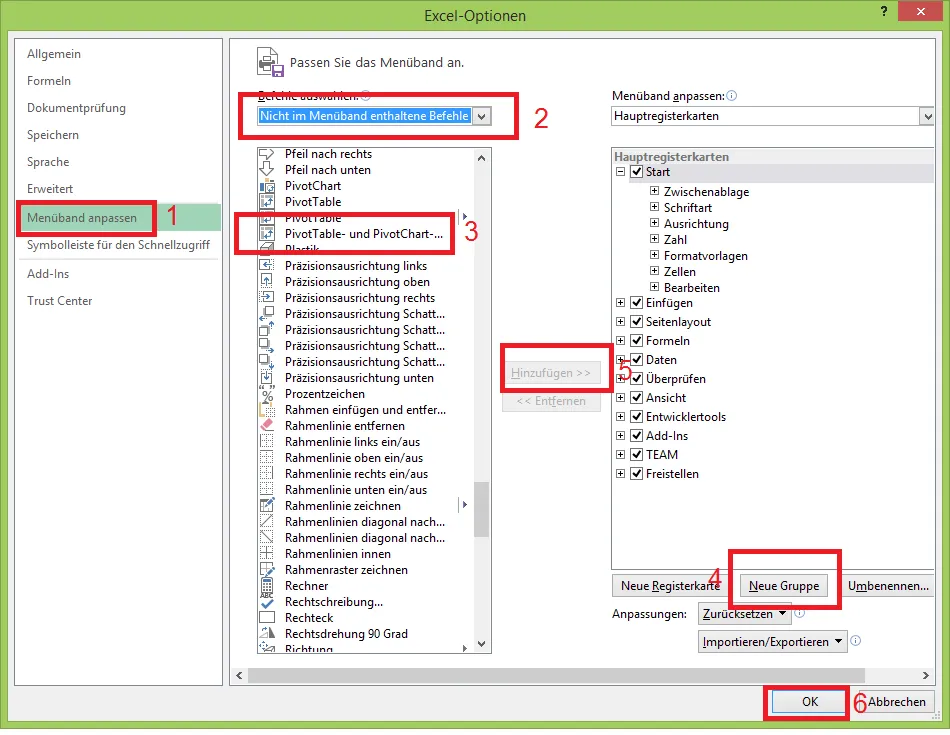Open the Befehle auswählen dropdown
The width and height of the screenshot is (950, 735).
pyautogui.click(x=482, y=116)
